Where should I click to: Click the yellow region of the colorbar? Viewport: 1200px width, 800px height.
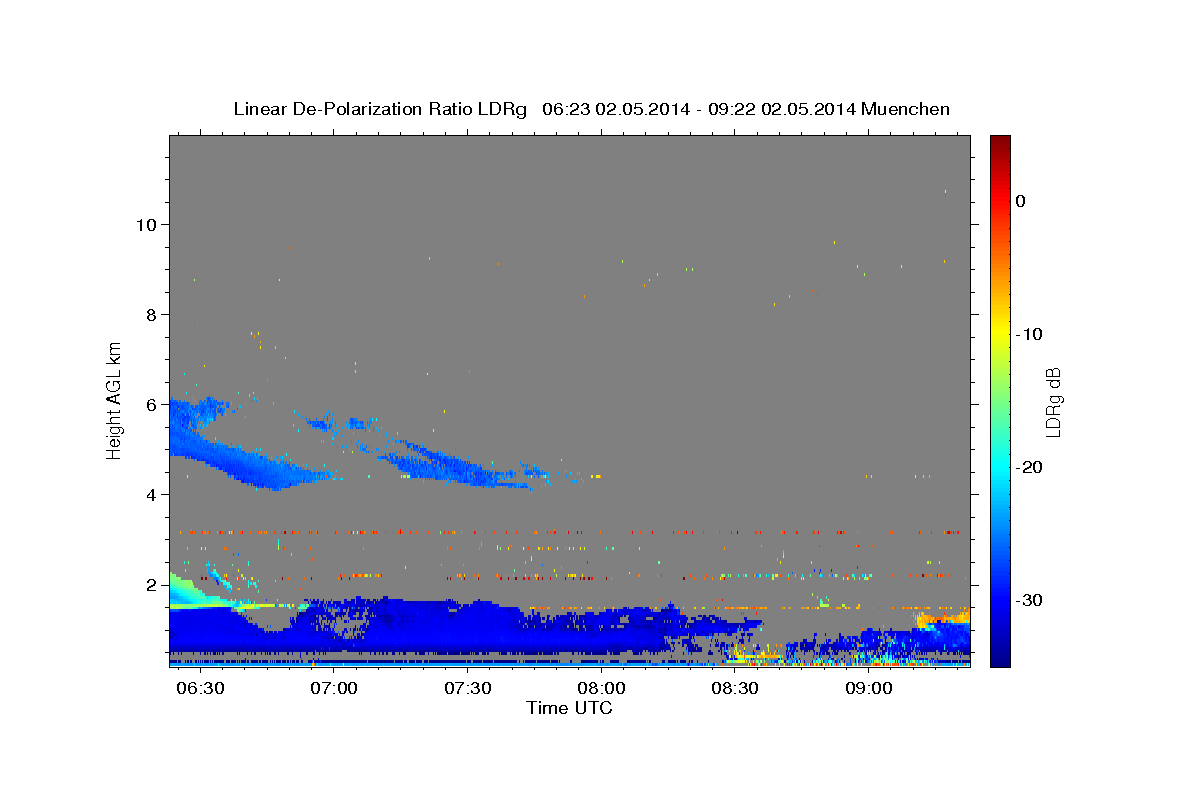click(1000, 330)
